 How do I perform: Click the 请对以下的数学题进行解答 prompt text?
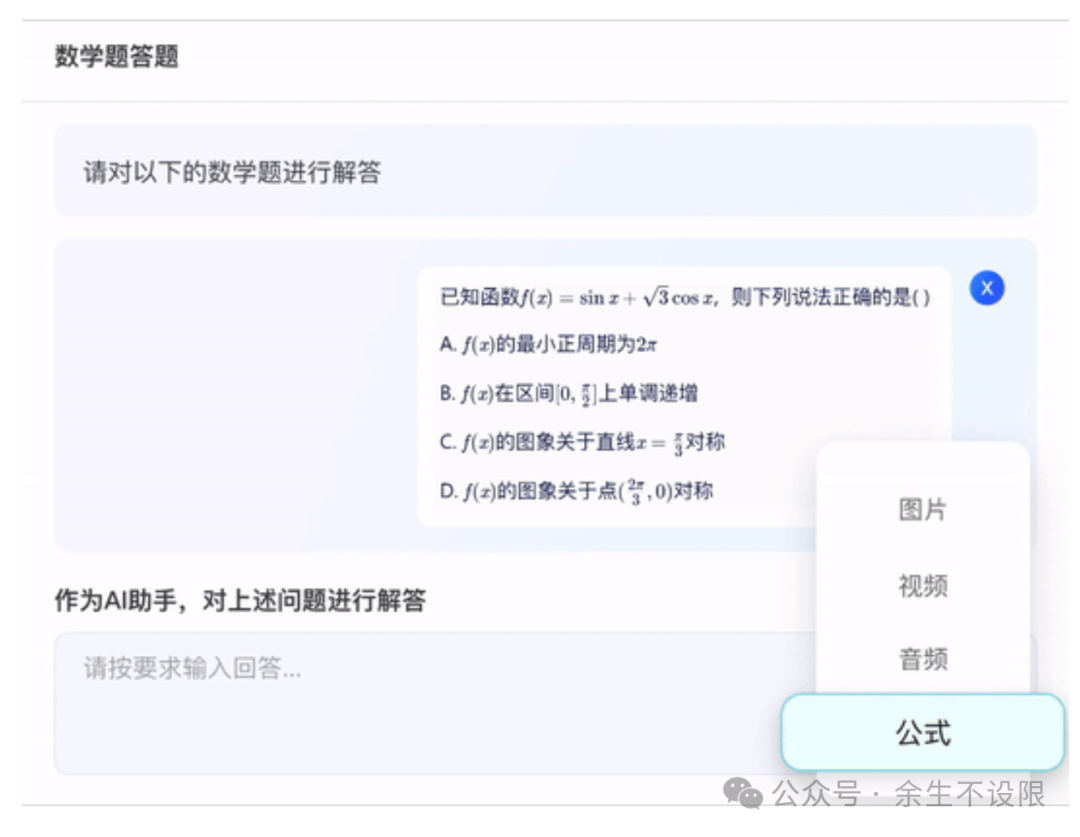232,172
